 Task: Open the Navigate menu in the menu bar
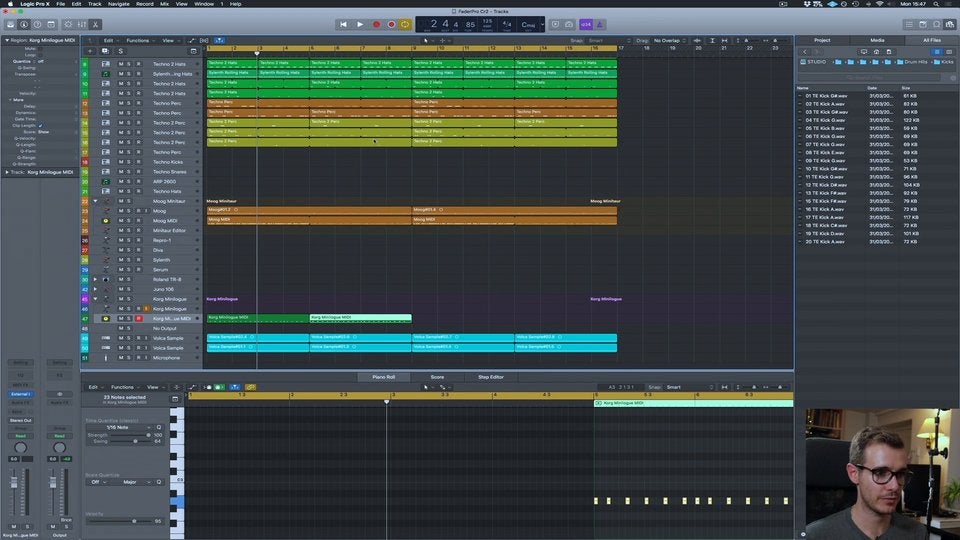tap(118, 4)
